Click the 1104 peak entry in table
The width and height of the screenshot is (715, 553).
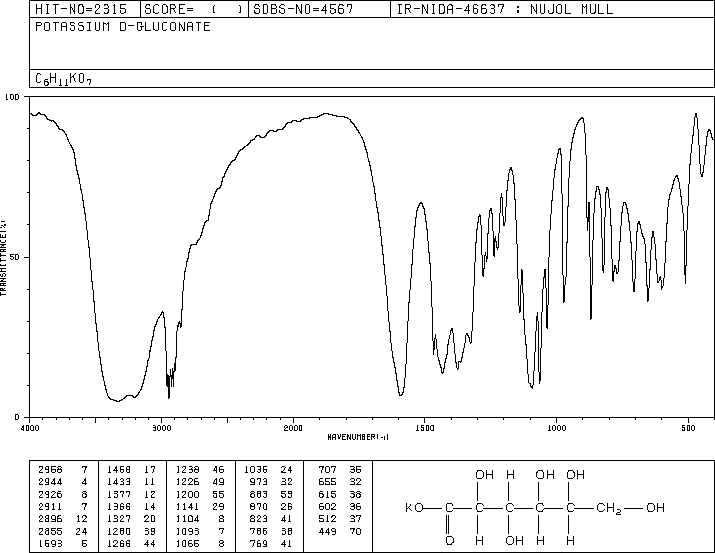[201, 519]
